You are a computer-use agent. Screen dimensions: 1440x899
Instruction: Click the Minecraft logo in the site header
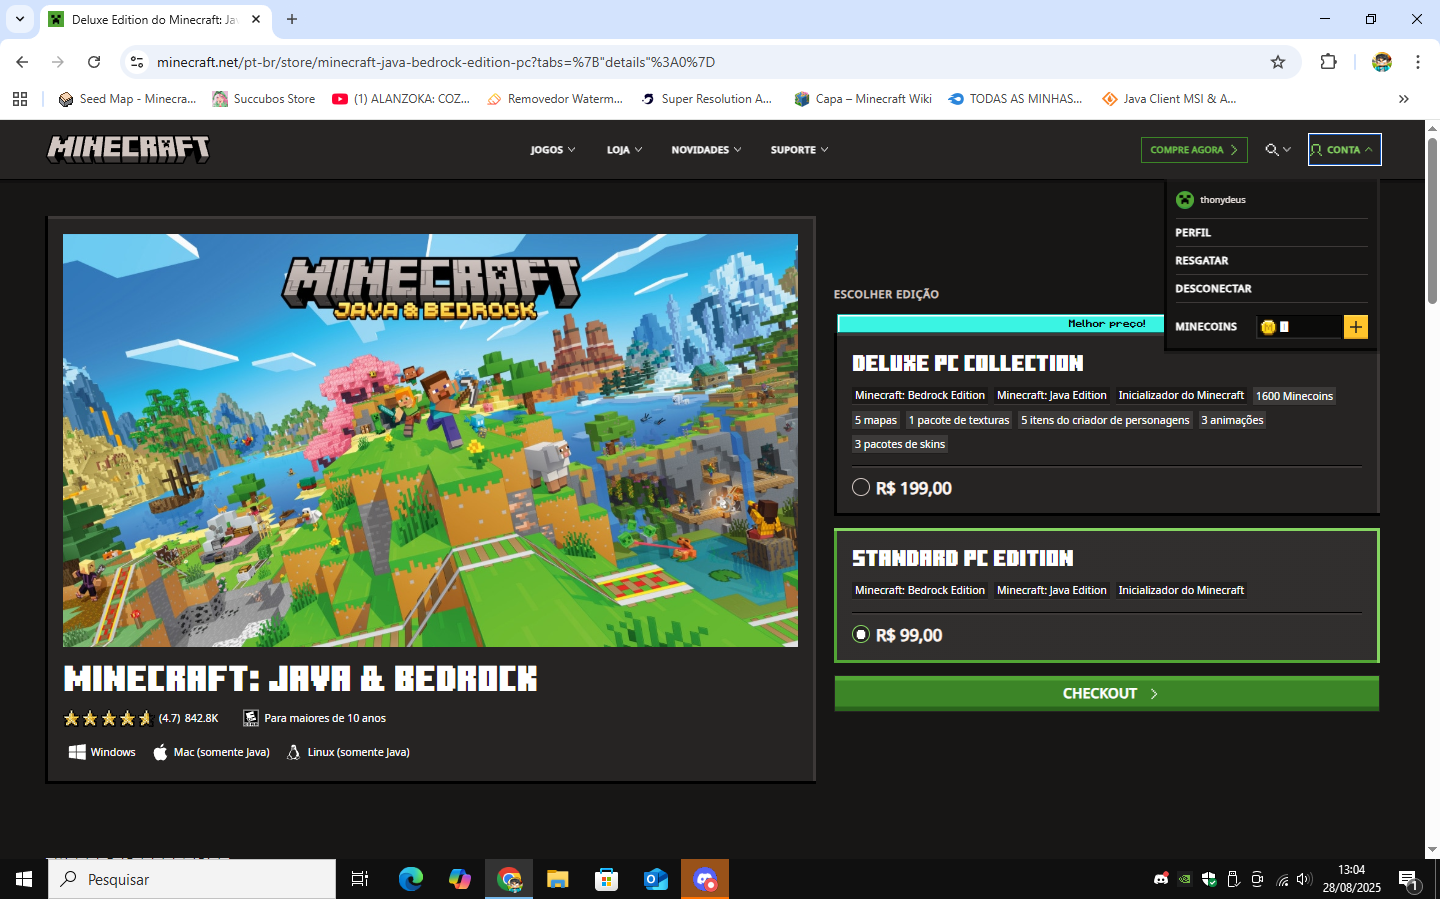click(128, 149)
